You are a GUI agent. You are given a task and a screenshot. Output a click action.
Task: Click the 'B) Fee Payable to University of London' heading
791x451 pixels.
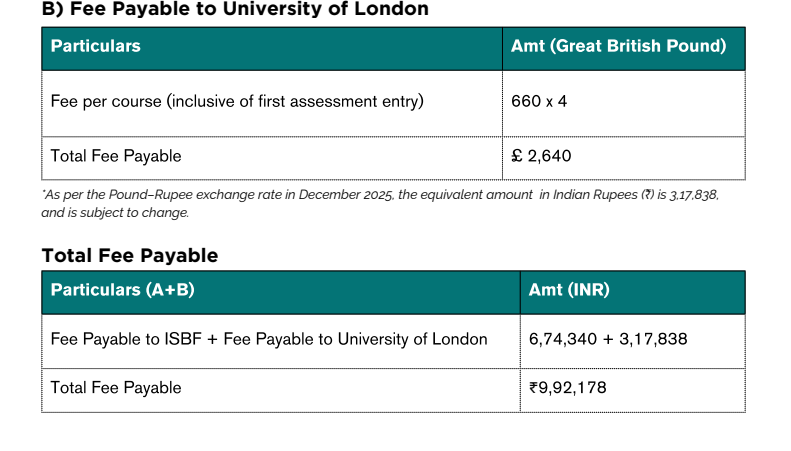click(235, 9)
